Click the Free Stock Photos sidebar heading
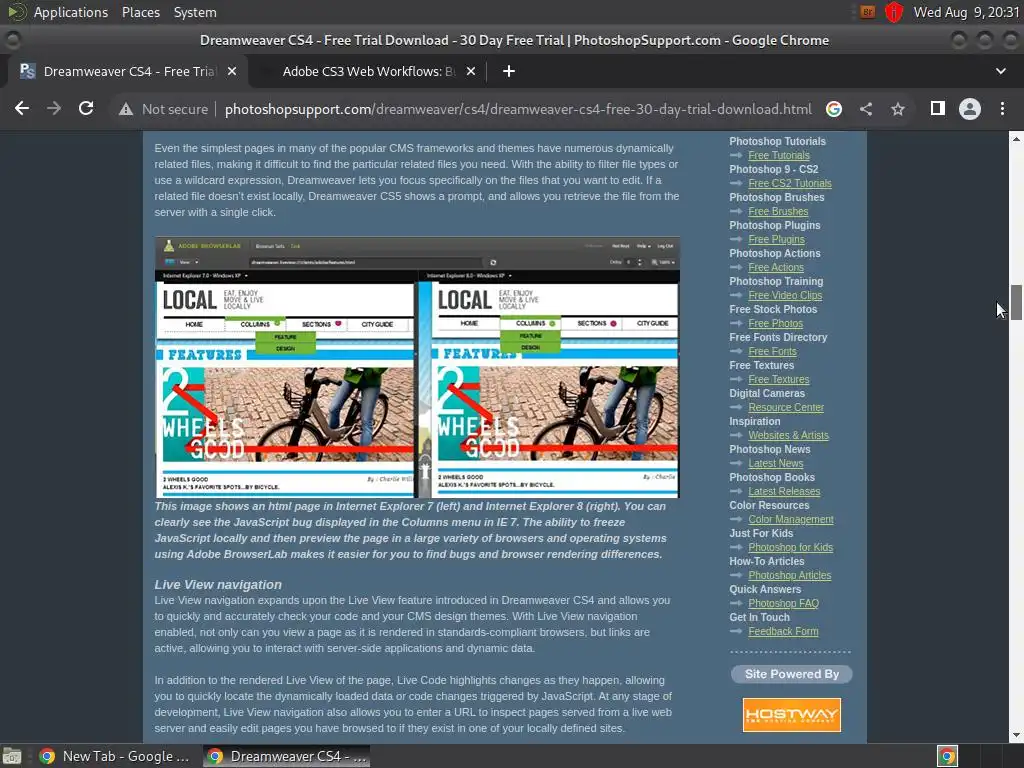The image size is (1024, 768). pos(773,310)
